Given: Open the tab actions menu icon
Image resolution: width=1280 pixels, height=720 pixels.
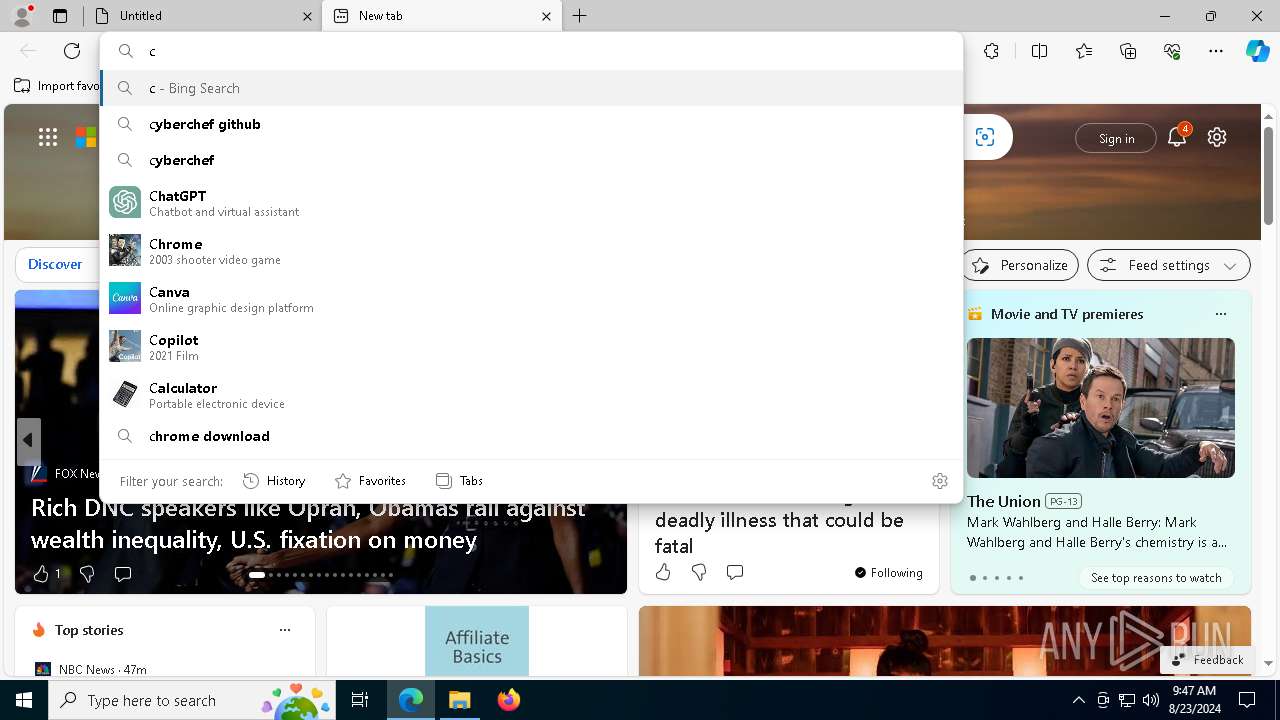Looking at the screenshot, I should pyautogui.click(x=60, y=16).
